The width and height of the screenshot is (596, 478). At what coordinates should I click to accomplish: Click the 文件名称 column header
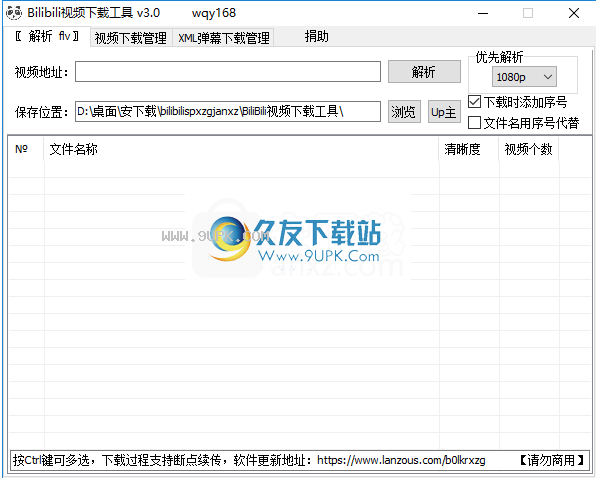point(241,149)
